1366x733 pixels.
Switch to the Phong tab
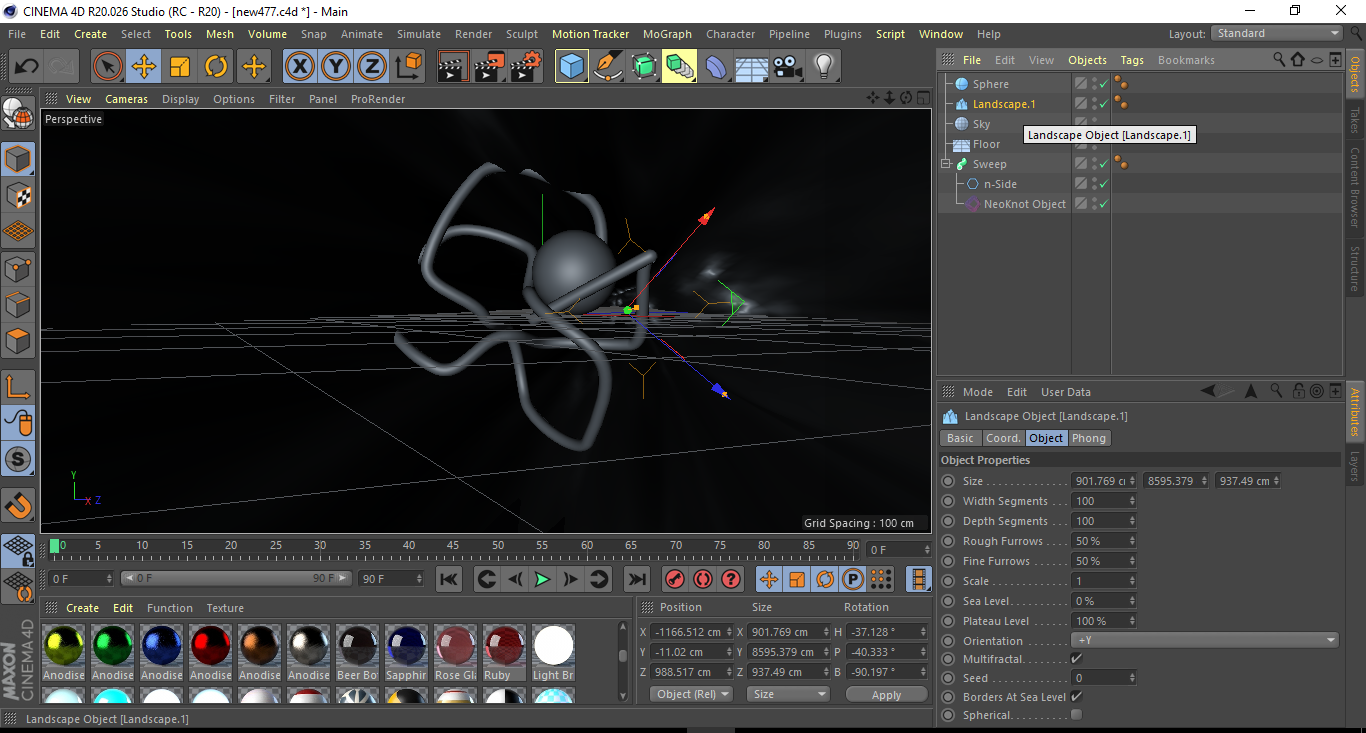click(x=1089, y=438)
